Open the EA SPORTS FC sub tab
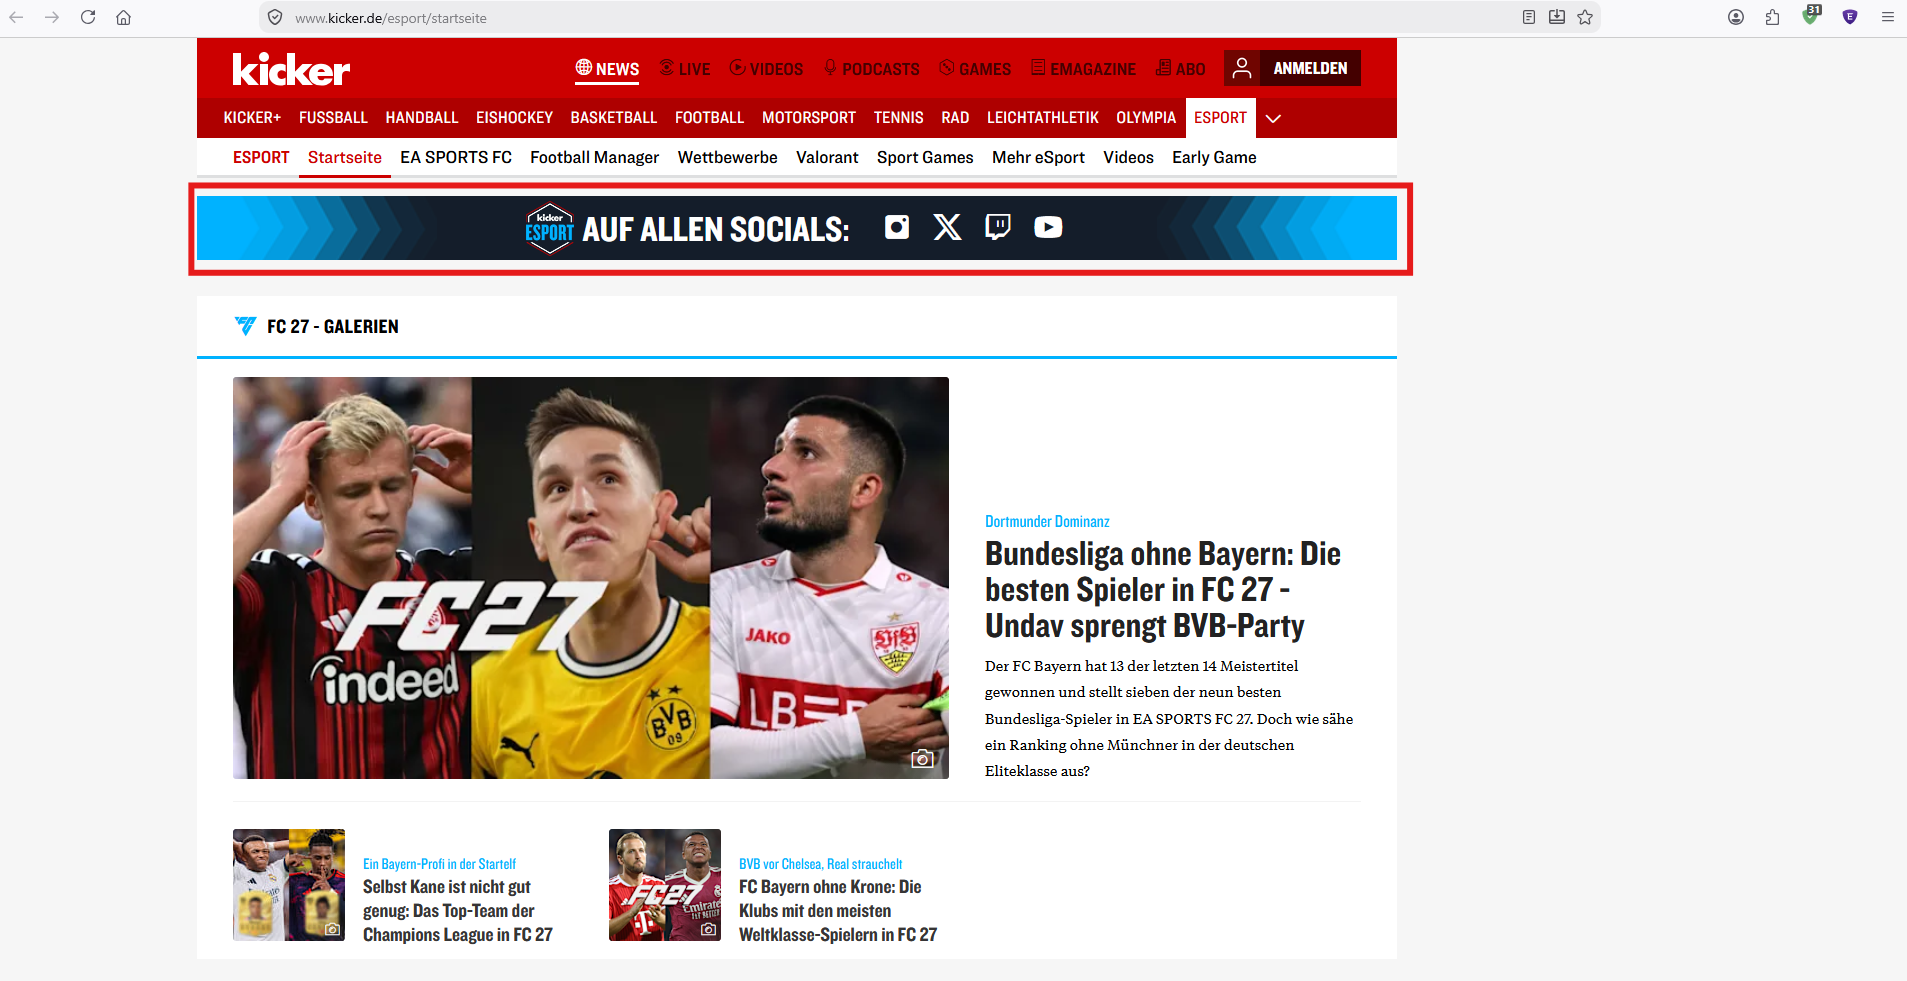 [x=456, y=157]
